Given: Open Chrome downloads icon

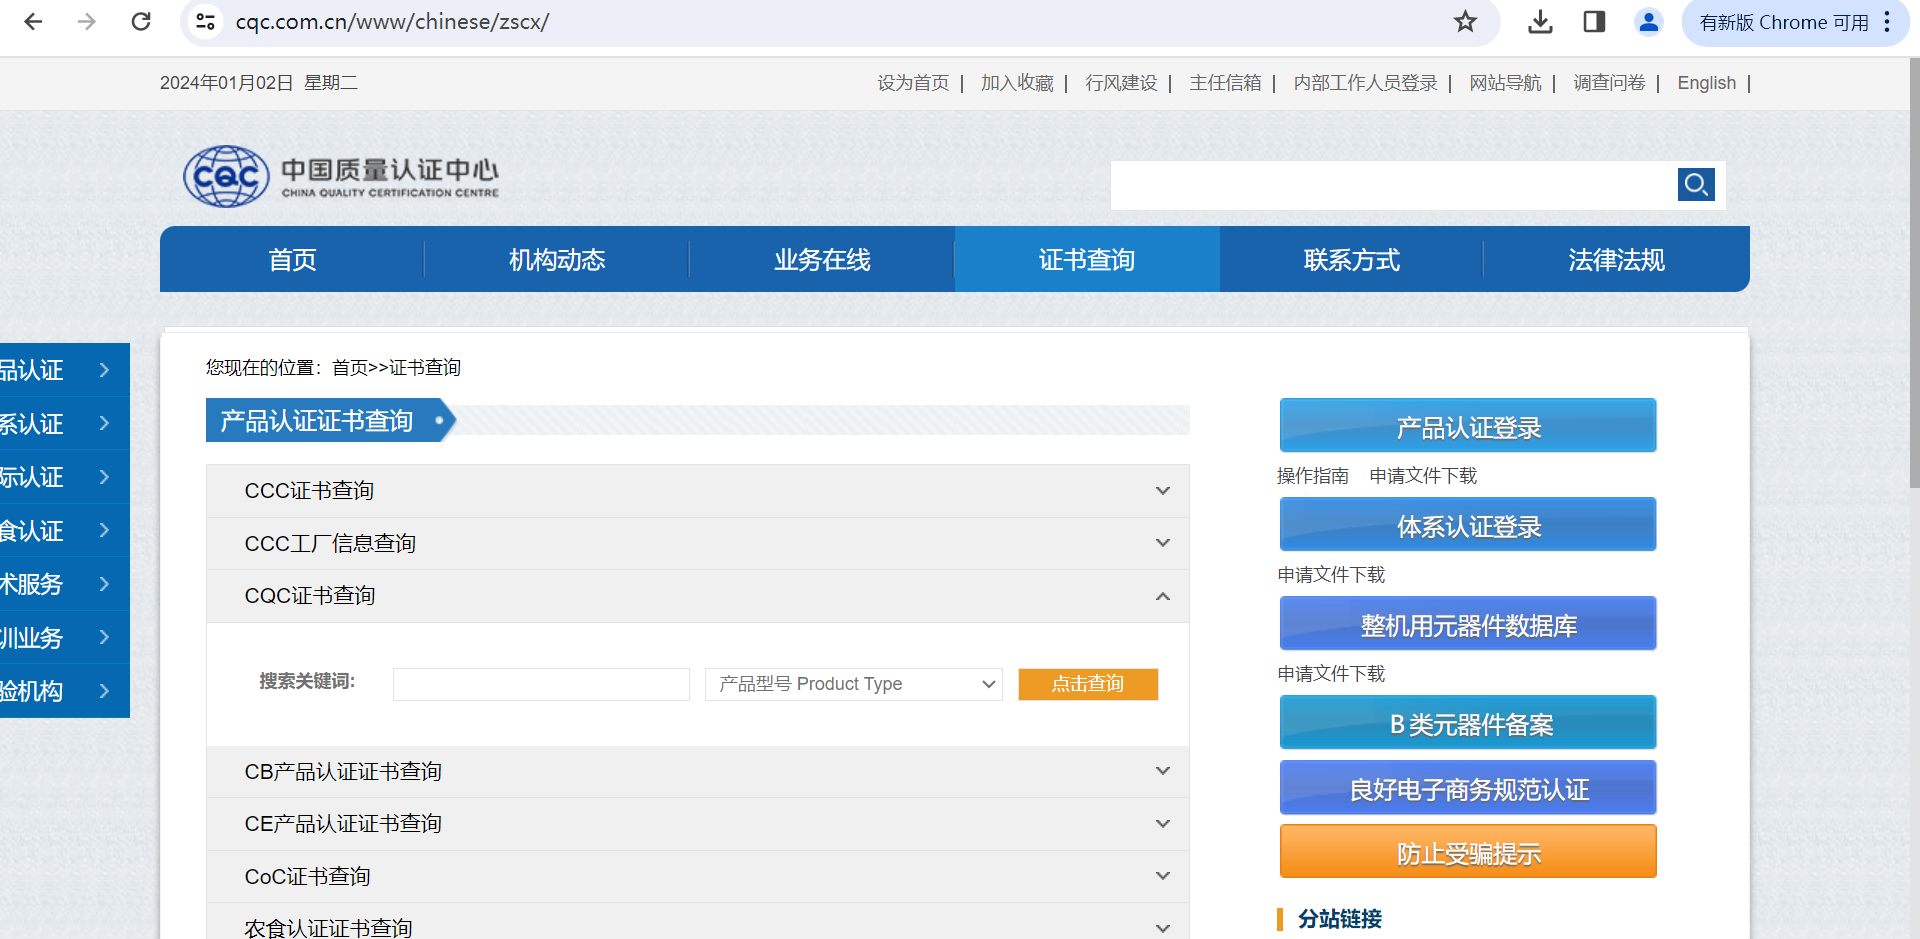Looking at the screenshot, I should (1540, 22).
